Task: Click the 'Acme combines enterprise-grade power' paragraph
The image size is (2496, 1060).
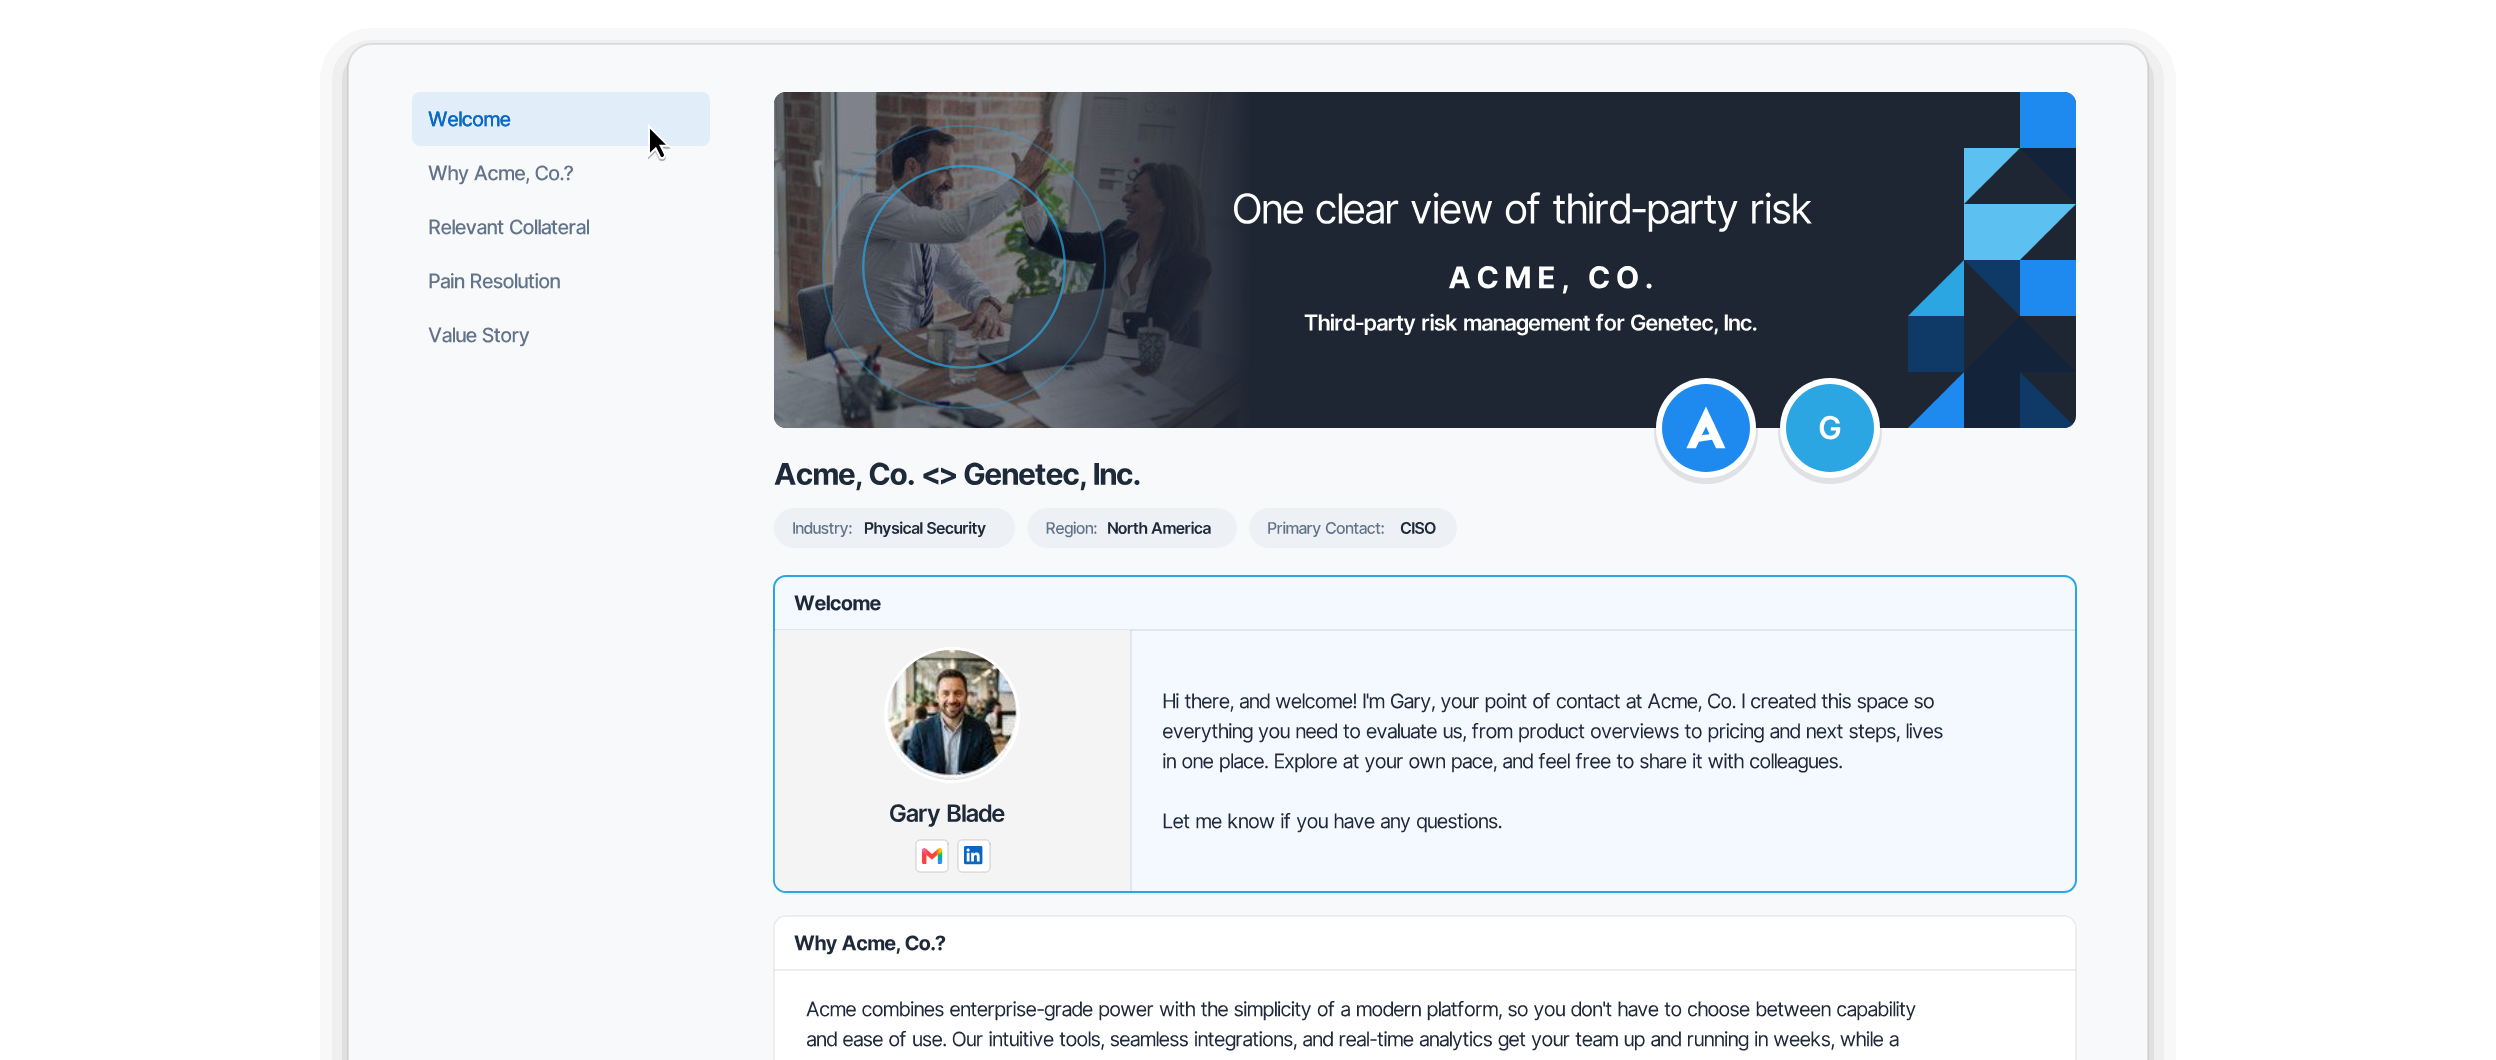Action: (1360, 1024)
